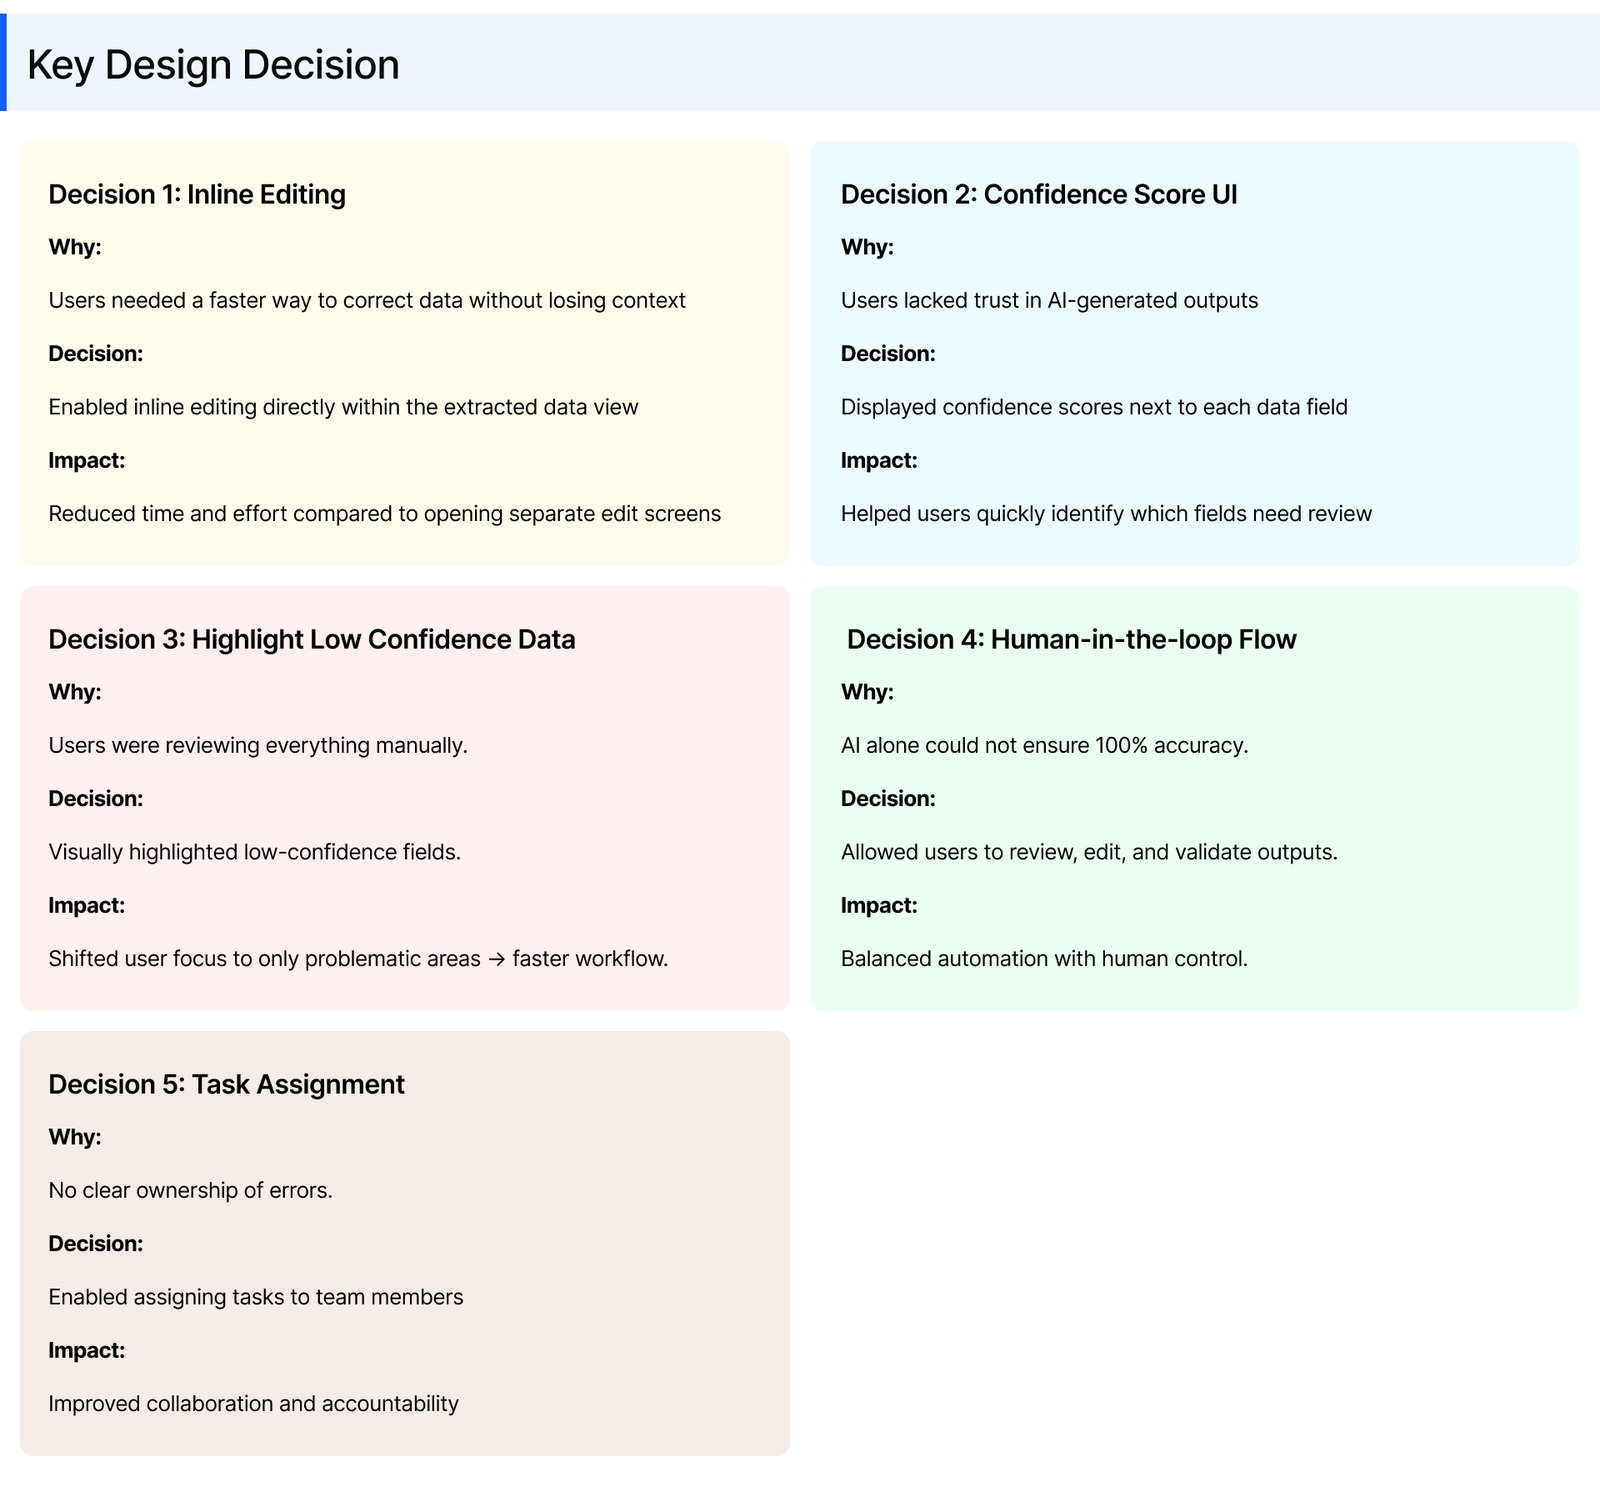
Task: Select the line about displayed confidence scores
Action: pyautogui.click(x=1094, y=407)
